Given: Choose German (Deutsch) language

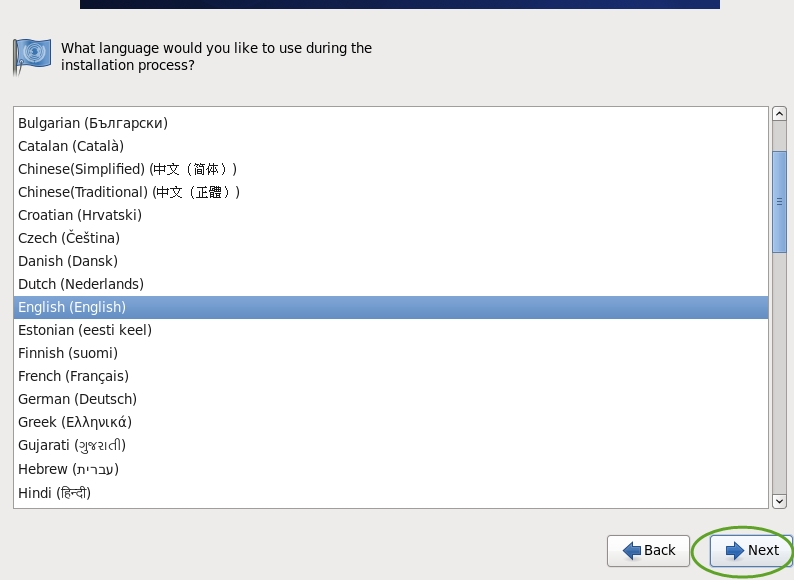Looking at the screenshot, I should [391, 399].
